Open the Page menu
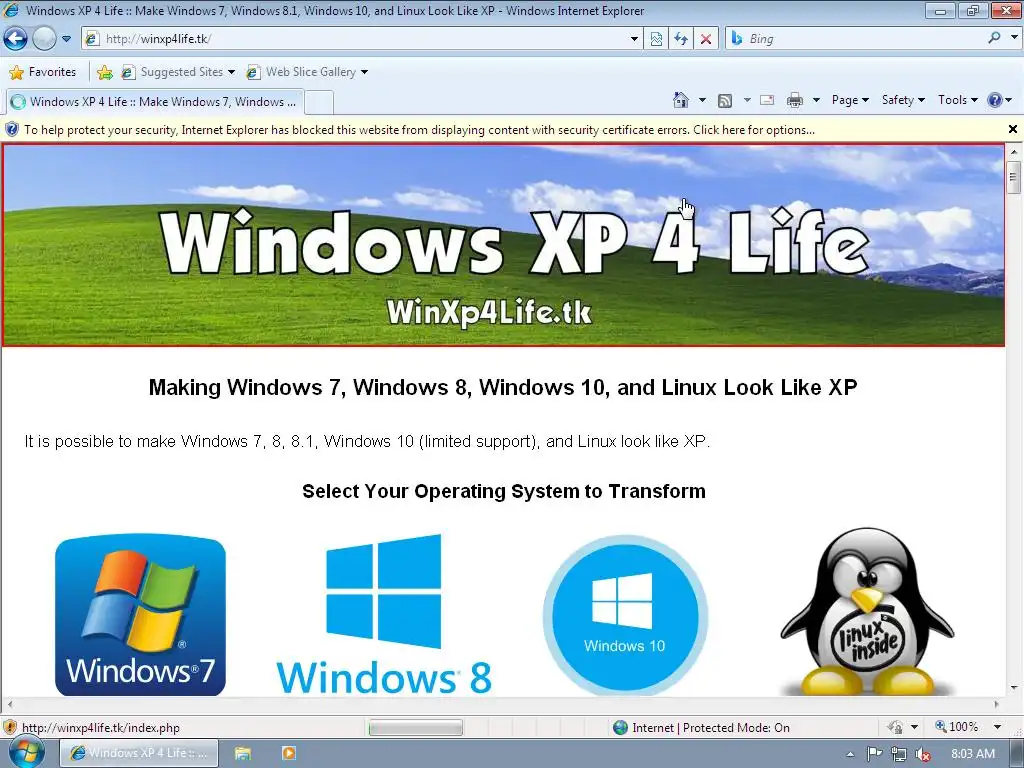 pos(850,100)
